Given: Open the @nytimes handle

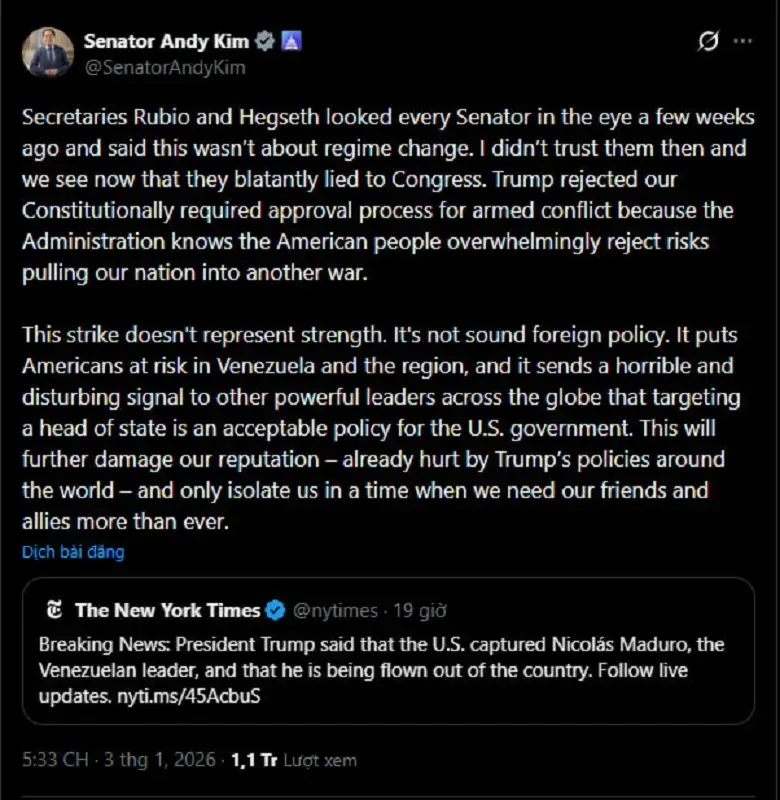Looking at the screenshot, I should pyautogui.click(x=335, y=610).
